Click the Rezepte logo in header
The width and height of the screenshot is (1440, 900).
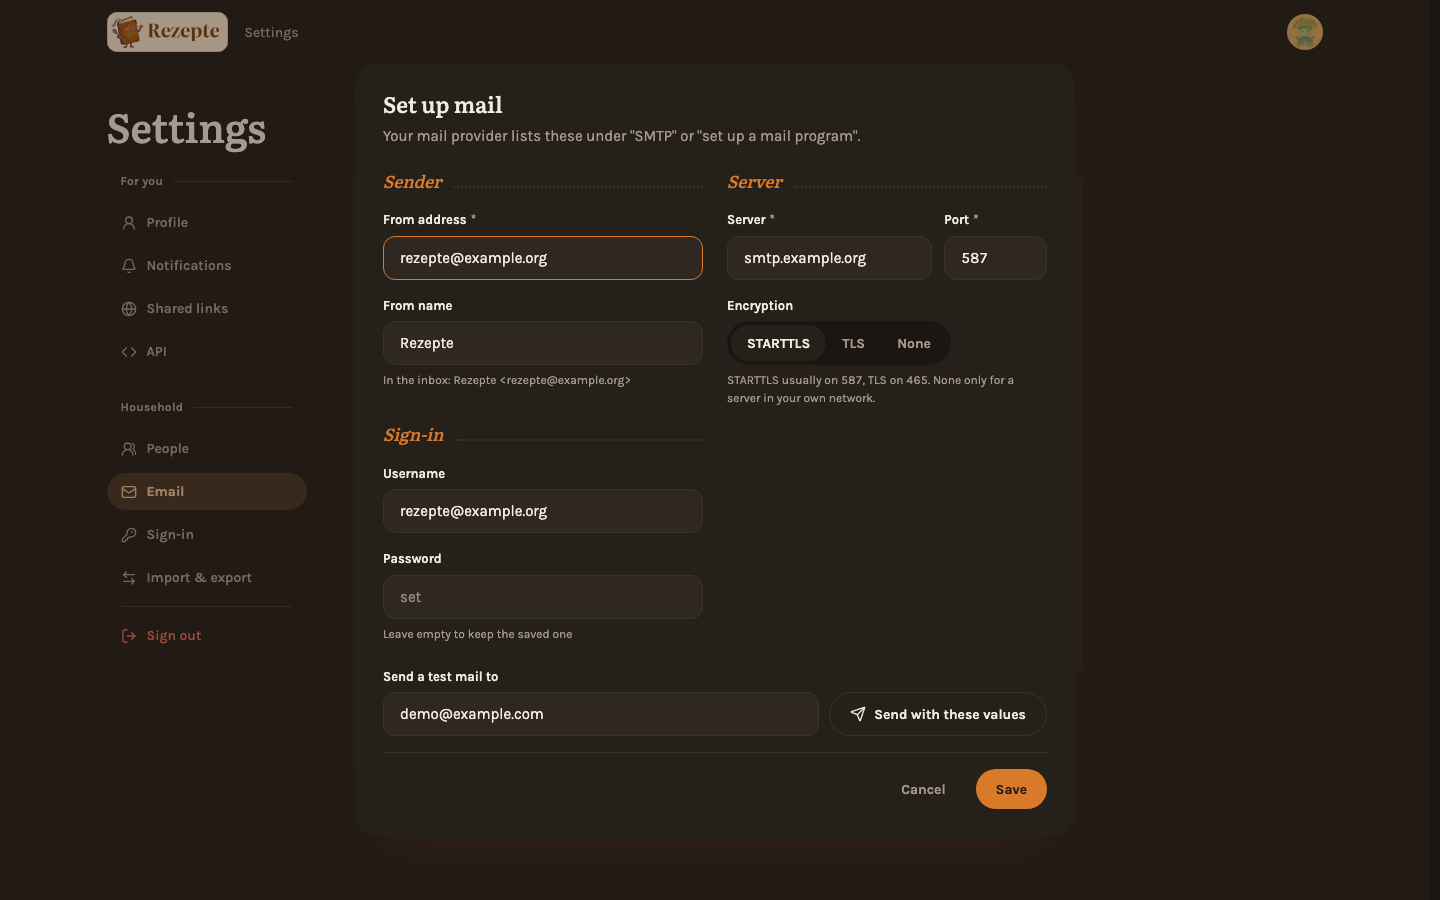click(x=167, y=32)
